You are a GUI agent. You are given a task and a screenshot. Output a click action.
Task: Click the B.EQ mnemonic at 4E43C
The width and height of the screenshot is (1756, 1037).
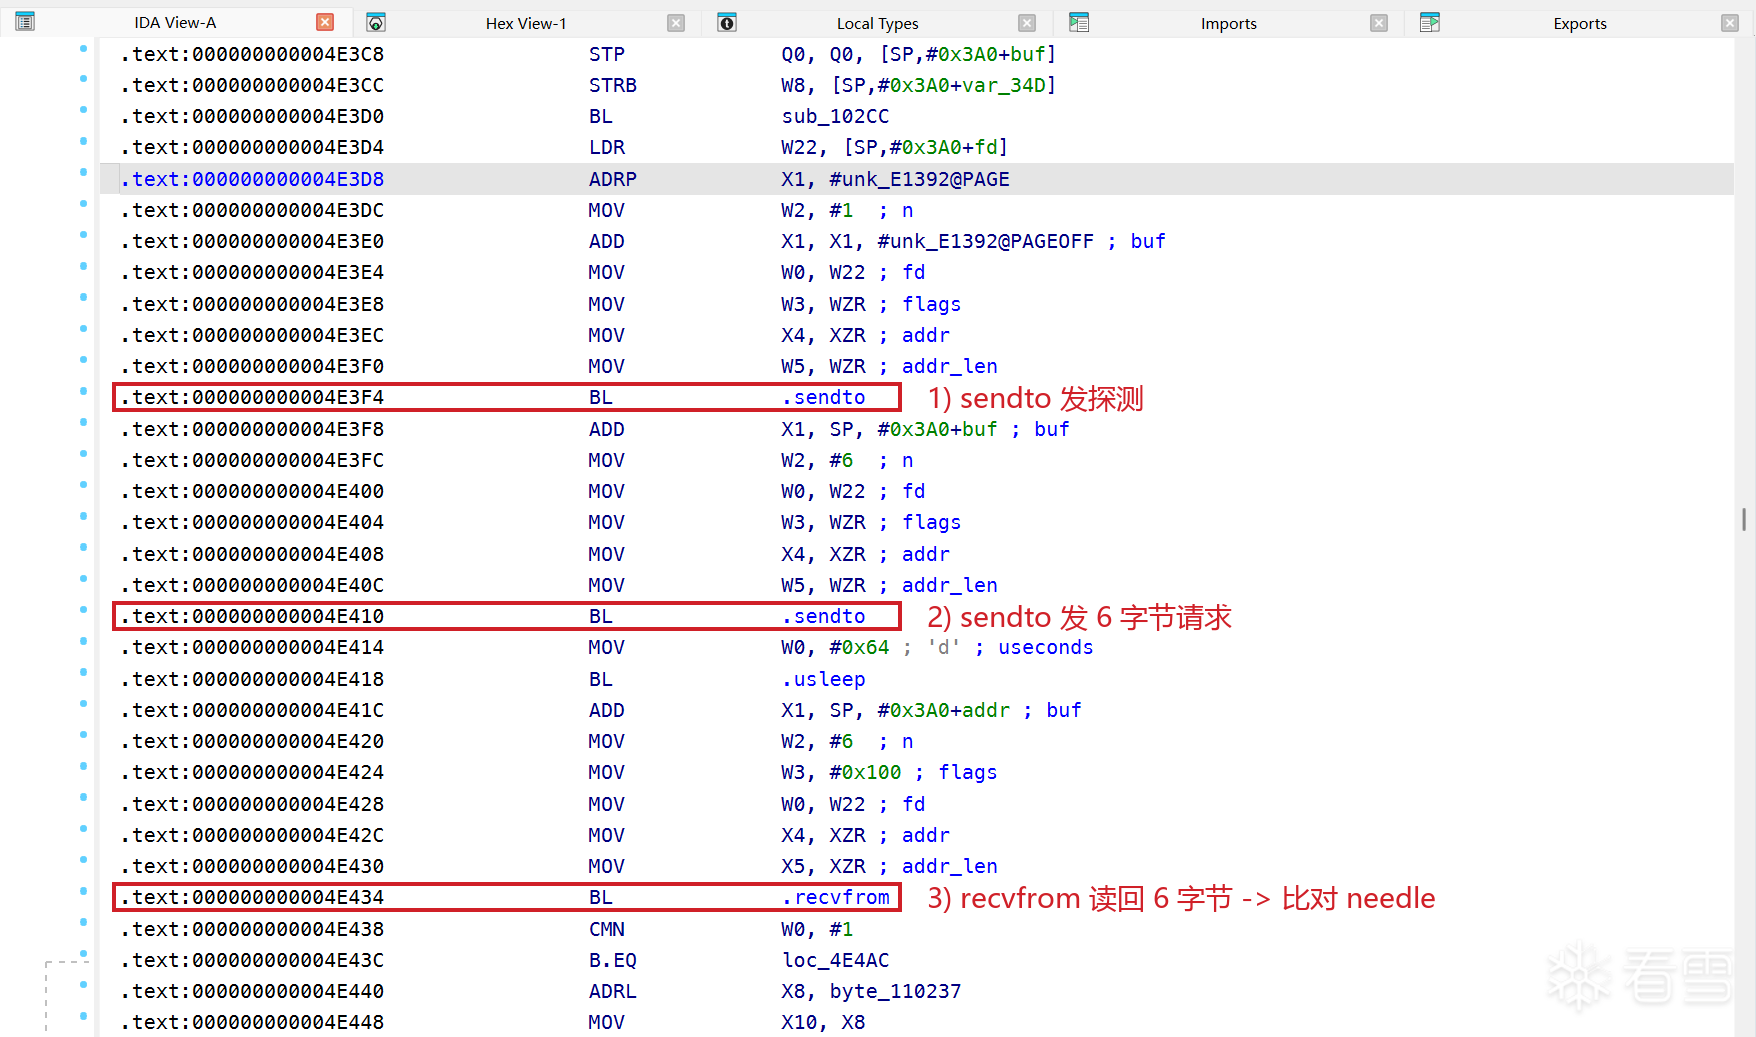pos(612,960)
